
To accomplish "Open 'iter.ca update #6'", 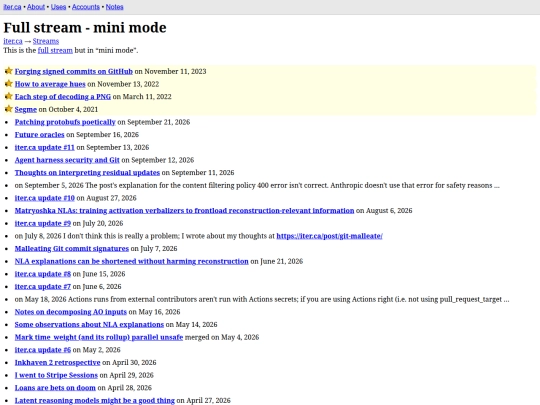I will 43,350.
